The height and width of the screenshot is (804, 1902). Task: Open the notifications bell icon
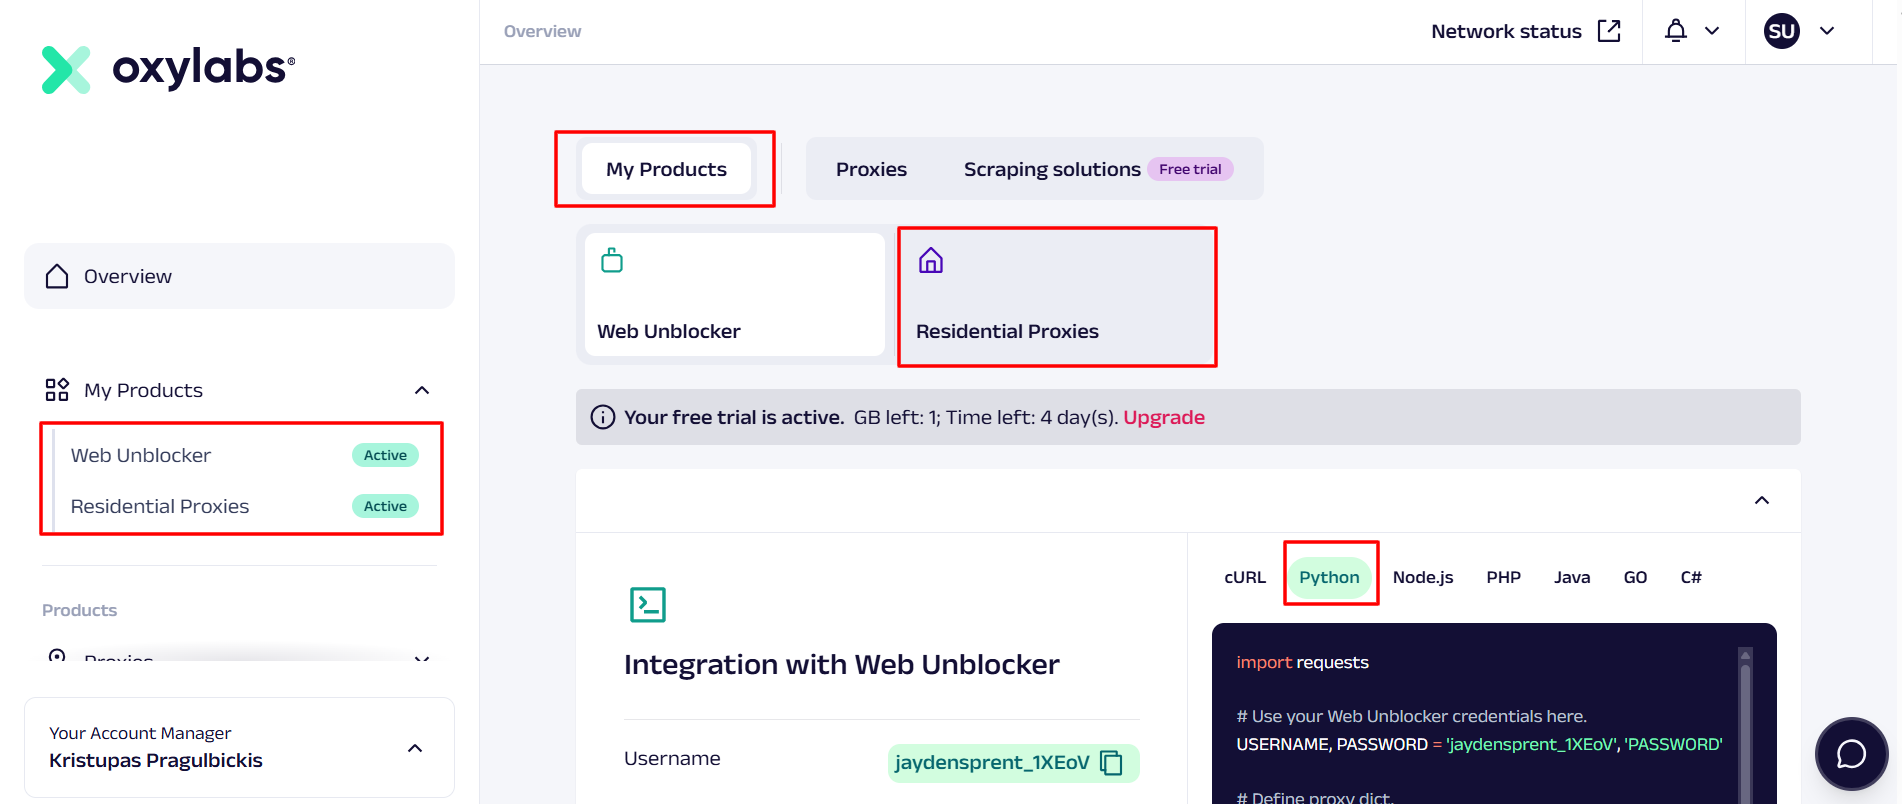(x=1676, y=31)
